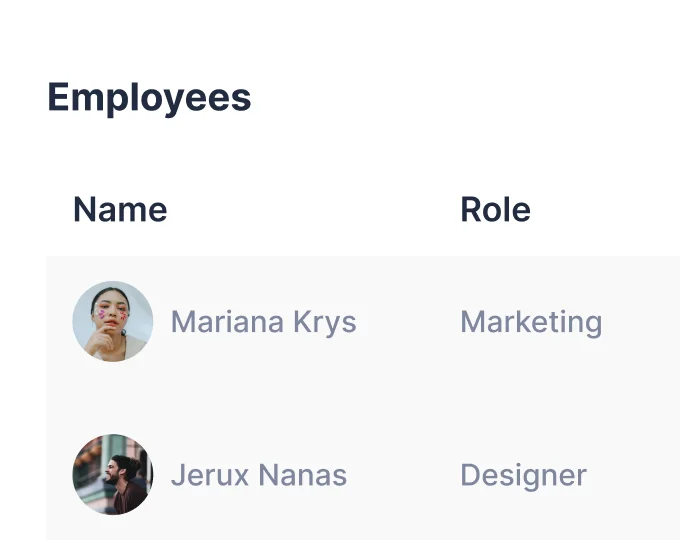Image resolution: width=680 pixels, height=540 pixels.
Task: Sort table by the Role column header
Action: click(495, 209)
